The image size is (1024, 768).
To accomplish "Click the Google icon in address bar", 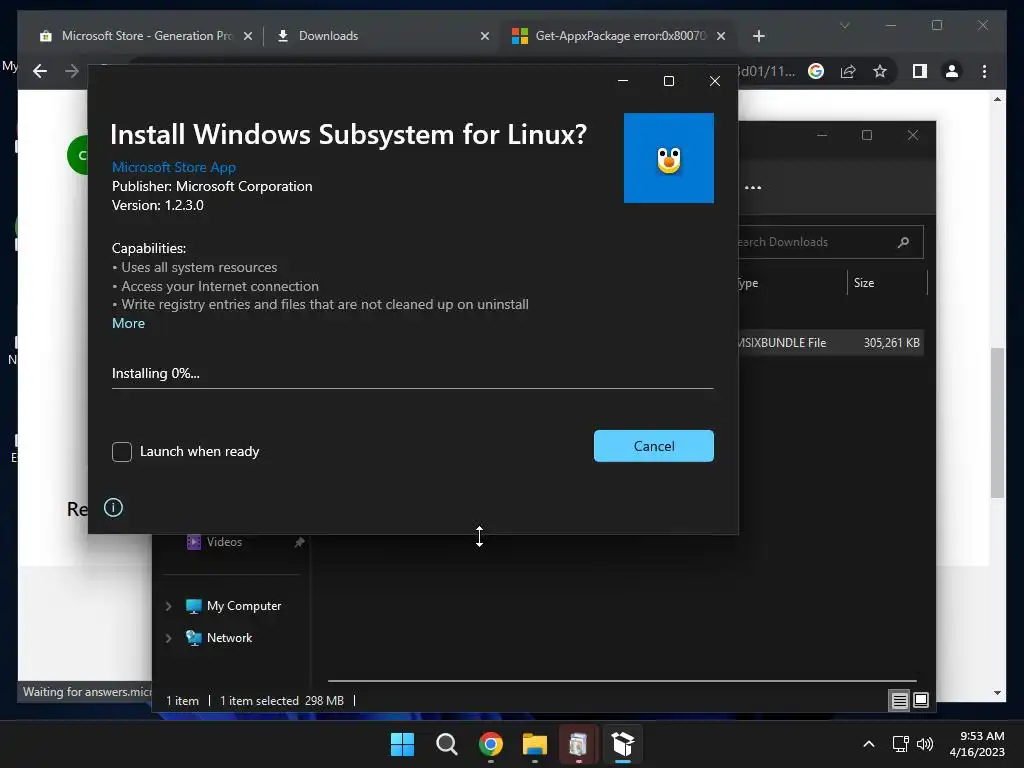I will click(816, 71).
